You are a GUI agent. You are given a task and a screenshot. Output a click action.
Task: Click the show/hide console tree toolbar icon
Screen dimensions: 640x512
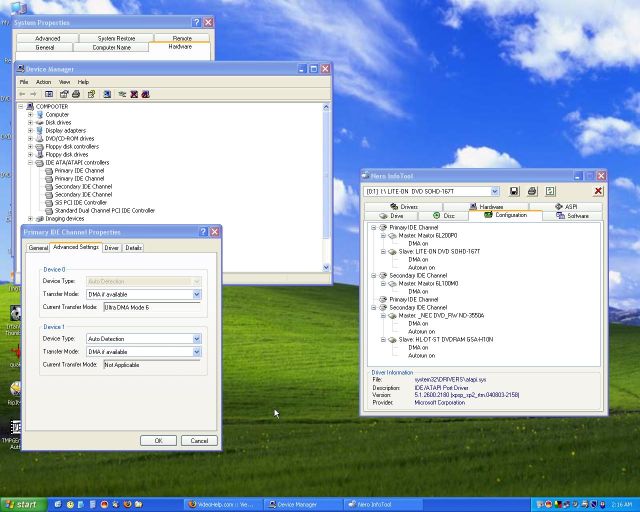pos(49,94)
